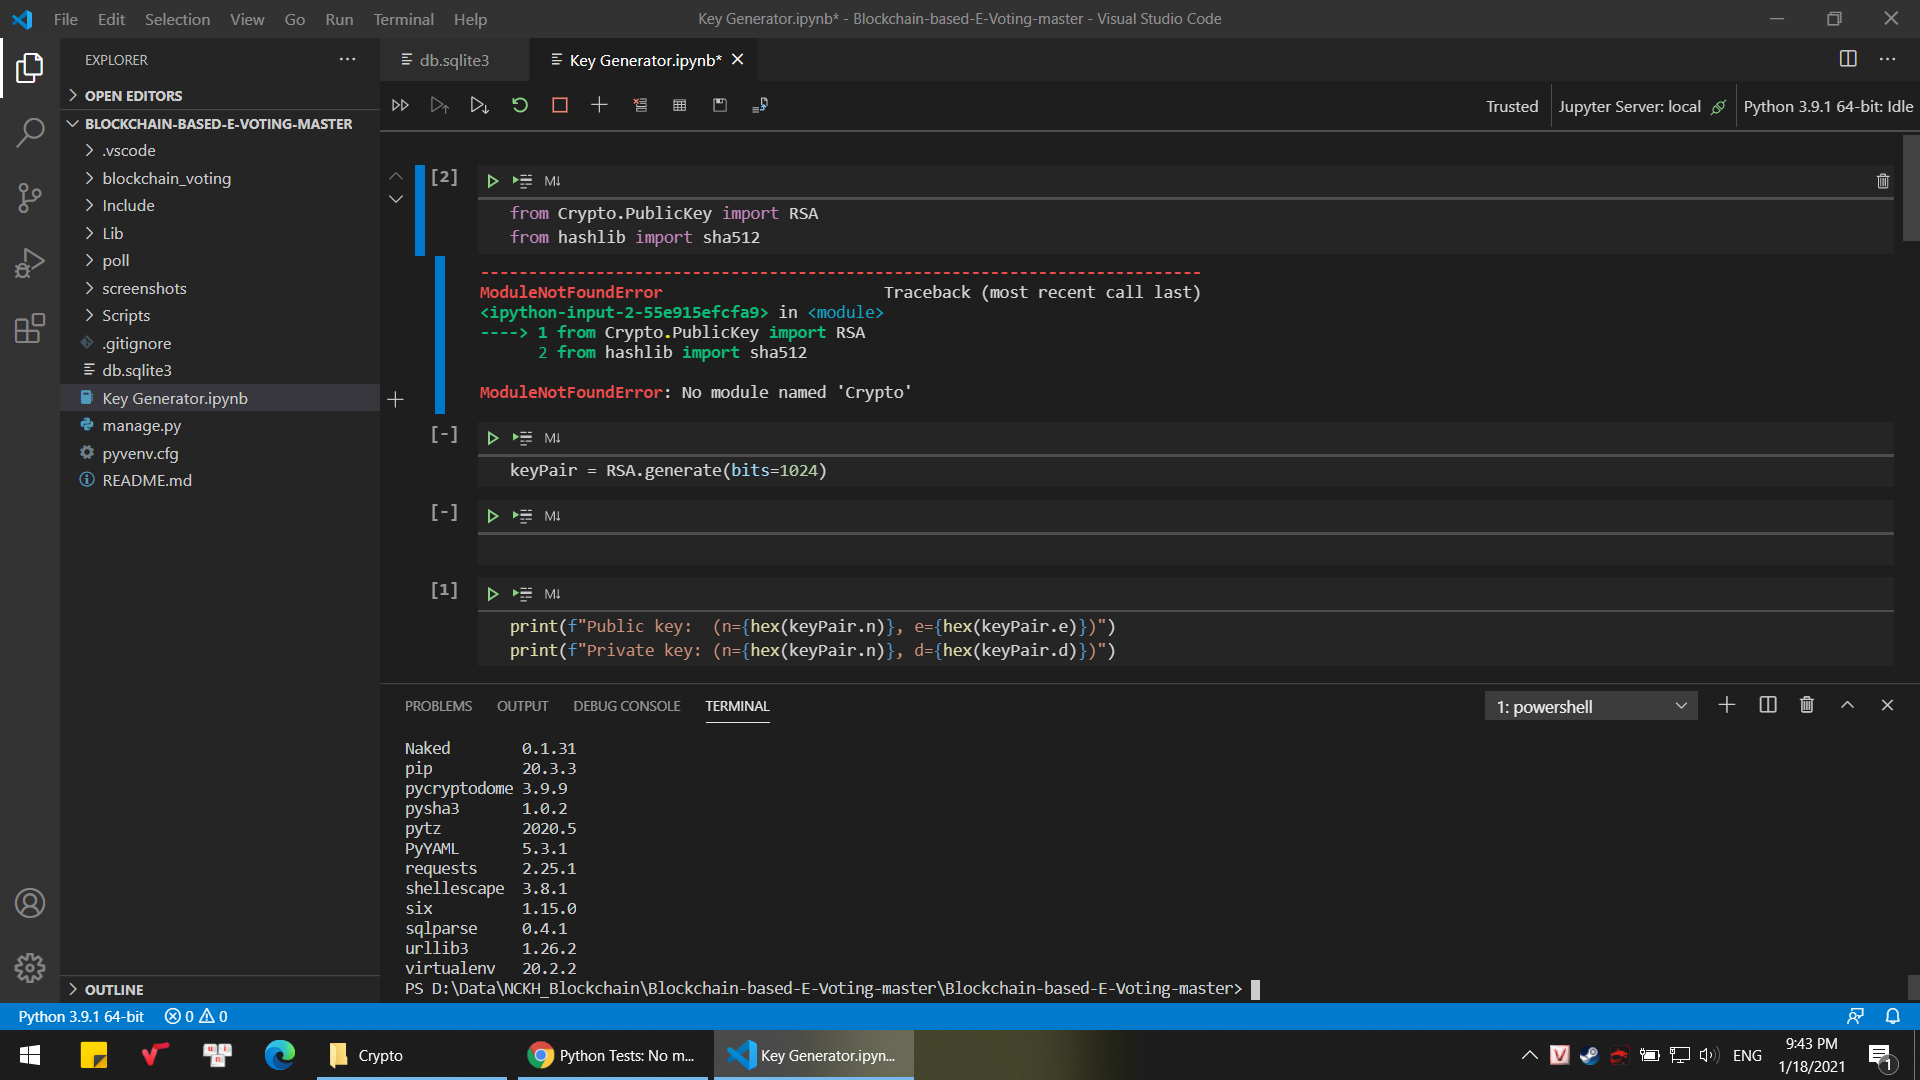The height and width of the screenshot is (1080, 1920).
Task: Click the Run All Cells button in toolbar
Action: pos(398,104)
